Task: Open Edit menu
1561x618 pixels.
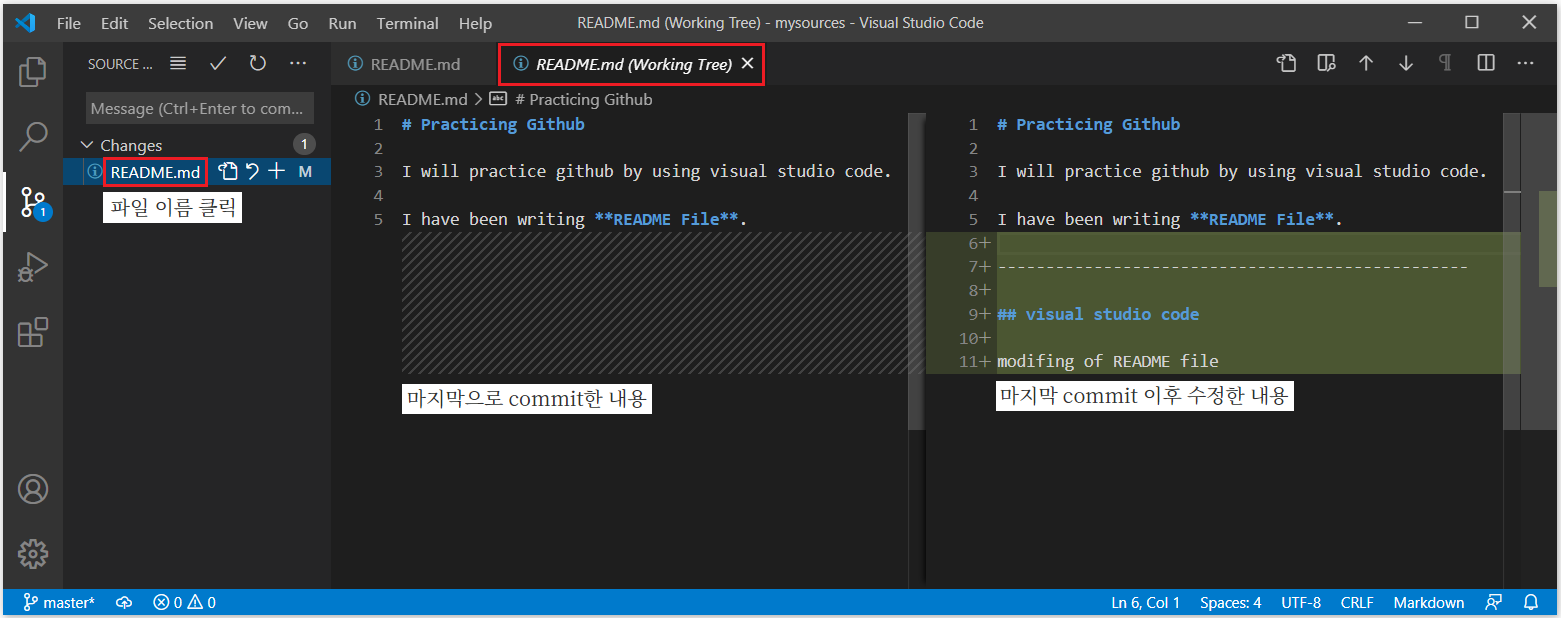Action: click(114, 23)
